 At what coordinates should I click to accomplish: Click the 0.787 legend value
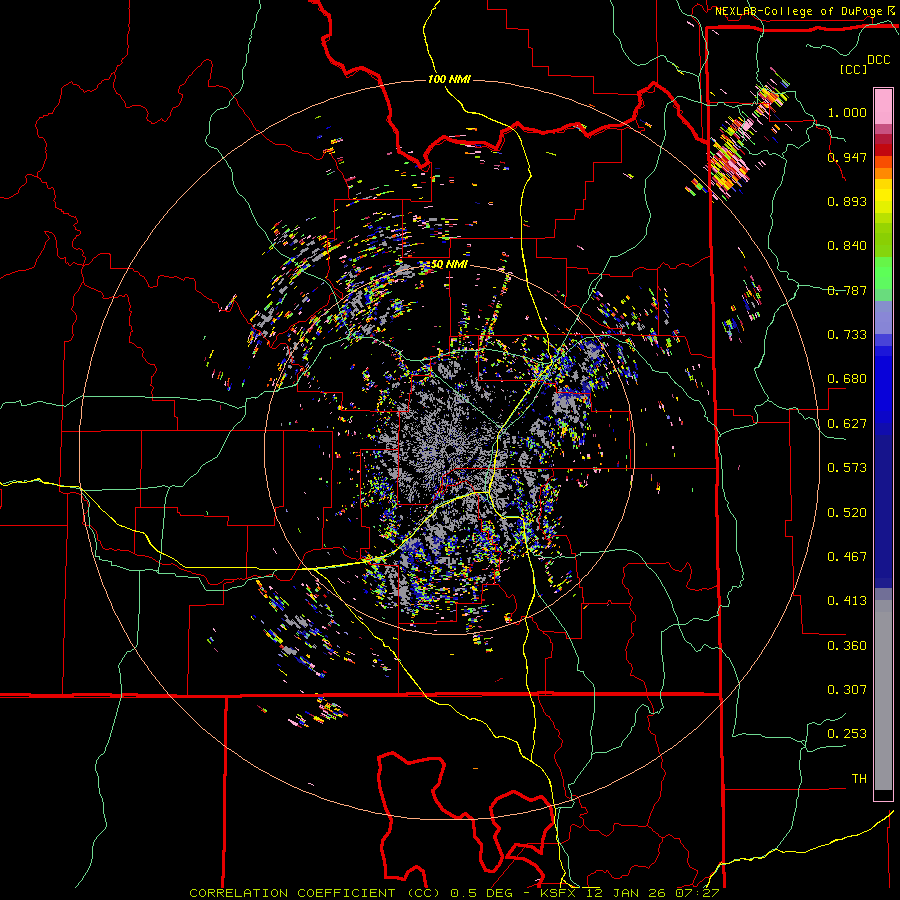[847, 290]
